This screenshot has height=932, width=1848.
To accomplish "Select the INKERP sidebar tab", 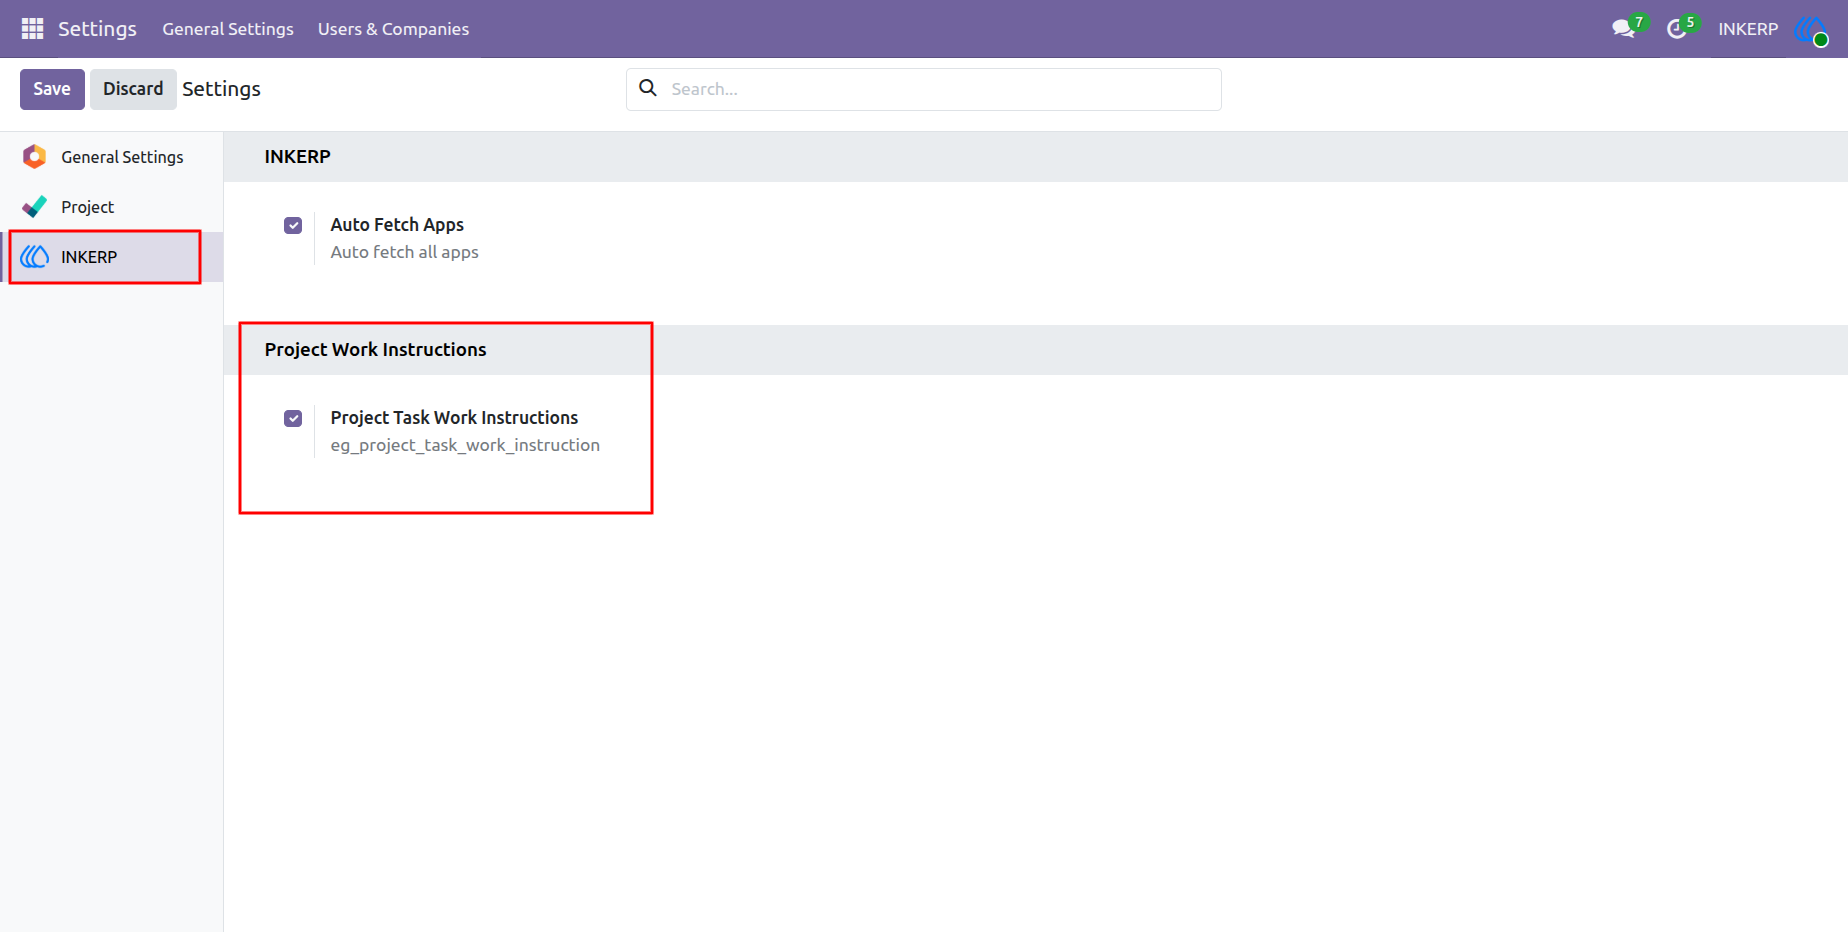I will click(111, 257).
